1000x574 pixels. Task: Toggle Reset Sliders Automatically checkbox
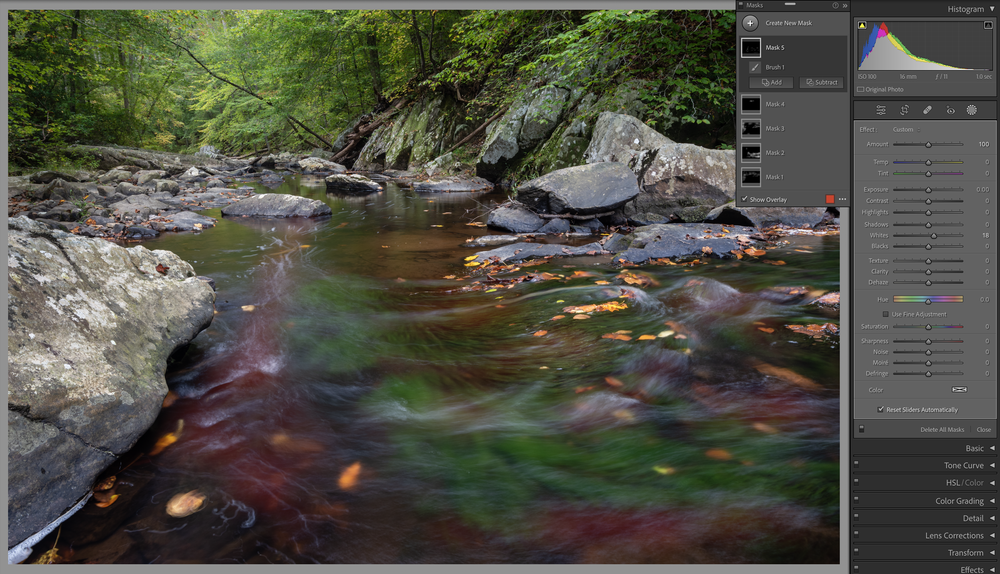click(x=881, y=409)
